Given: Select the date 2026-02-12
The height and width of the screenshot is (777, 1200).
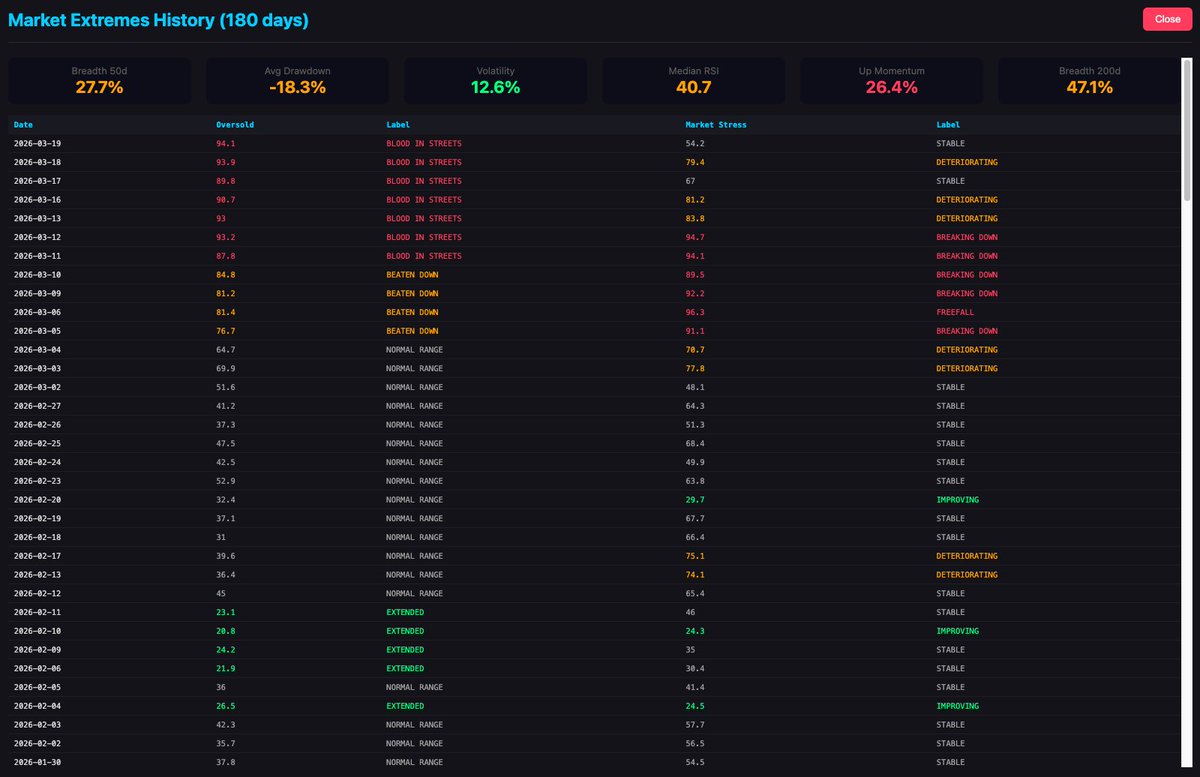Looking at the screenshot, I should click(x=38, y=593).
